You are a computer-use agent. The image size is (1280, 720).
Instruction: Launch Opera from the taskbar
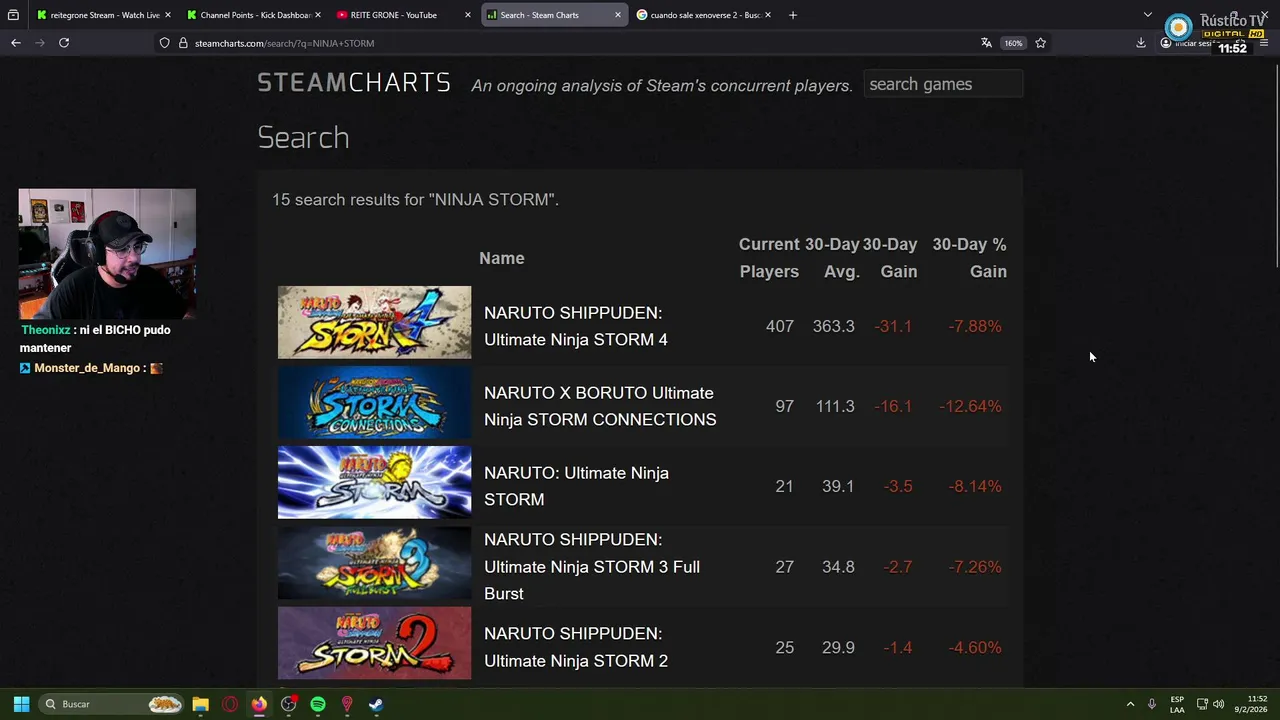pyautogui.click(x=230, y=704)
